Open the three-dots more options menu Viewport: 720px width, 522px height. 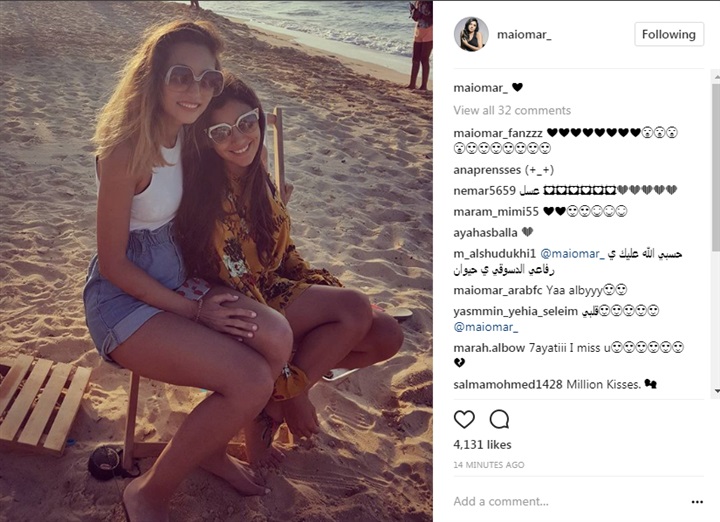click(x=697, y=502)
